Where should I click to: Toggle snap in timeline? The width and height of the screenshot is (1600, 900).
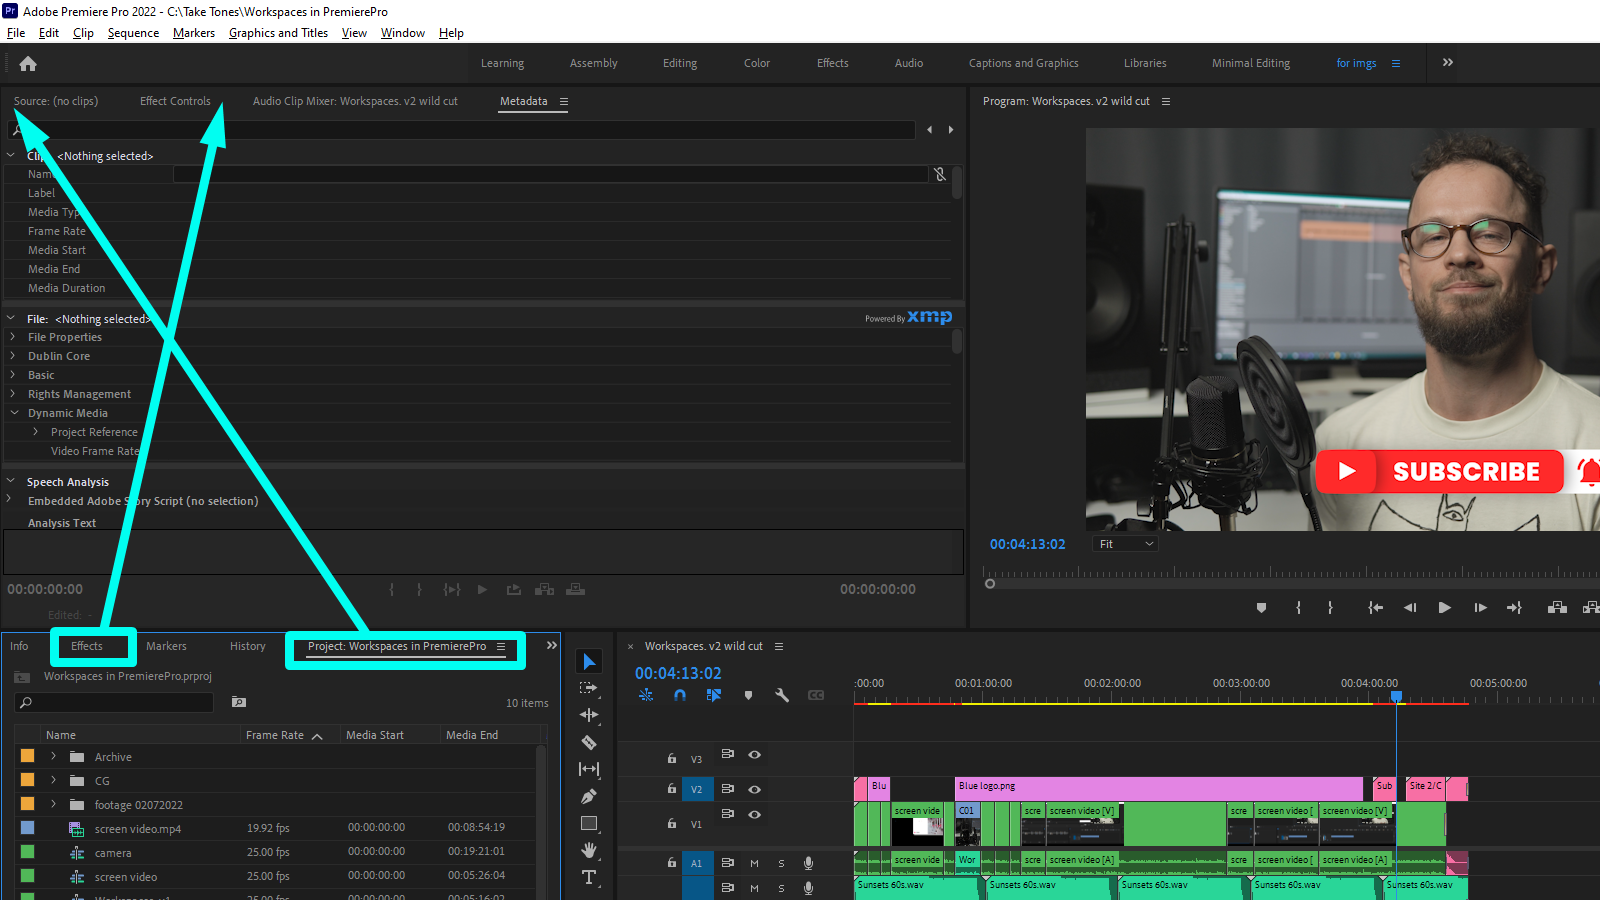[680, 695]
